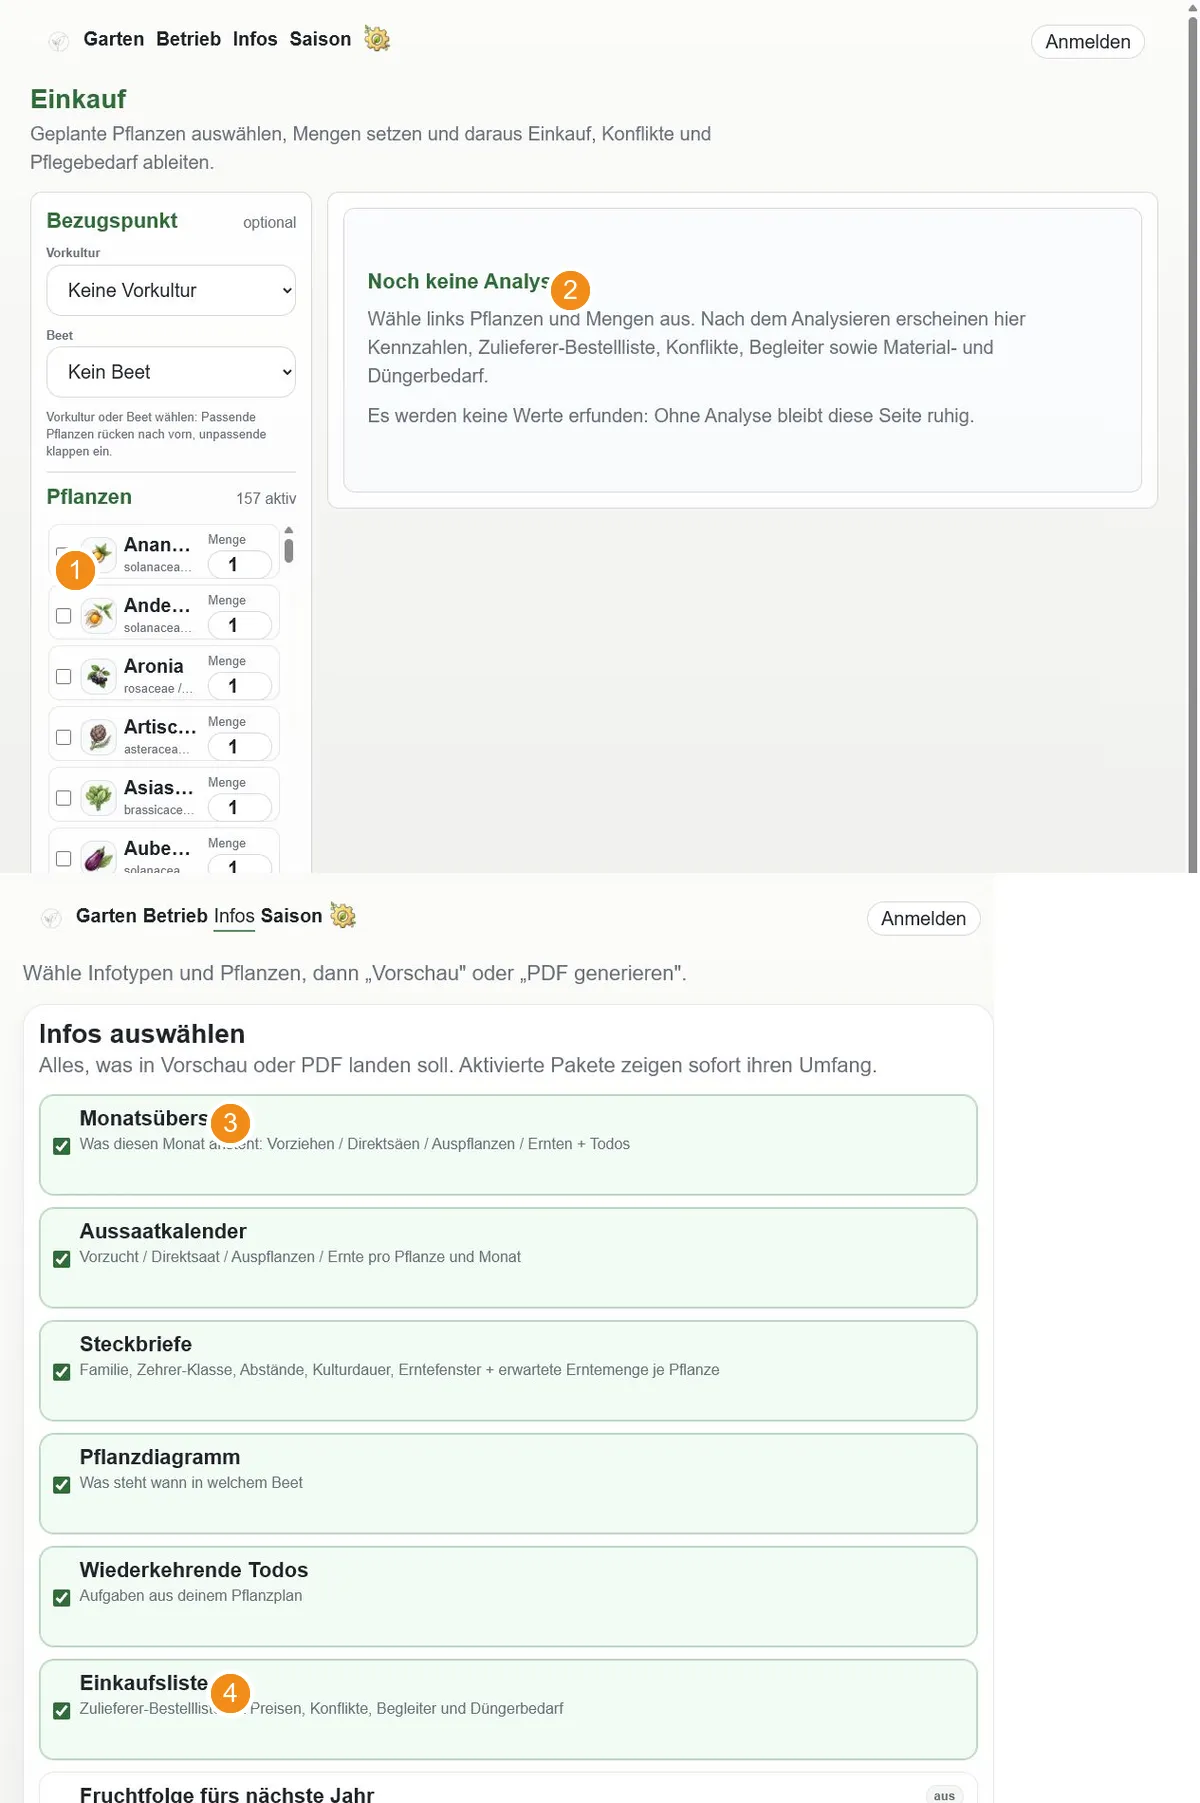
Task: Click the gear icon beside lower Saison
Action: pyautogui.click(x=343, y=915)
